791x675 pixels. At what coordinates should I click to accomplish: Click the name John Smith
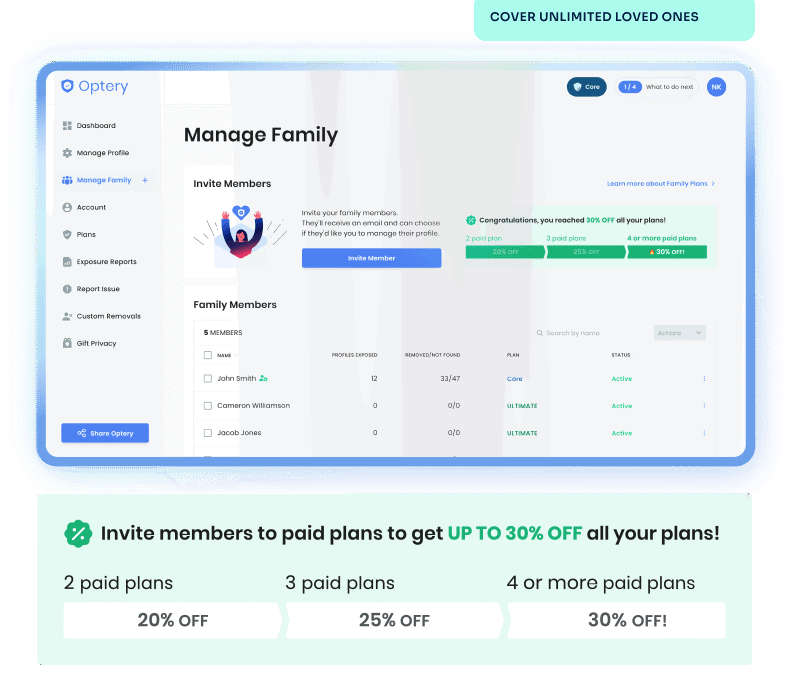click(x=237, y=378)
